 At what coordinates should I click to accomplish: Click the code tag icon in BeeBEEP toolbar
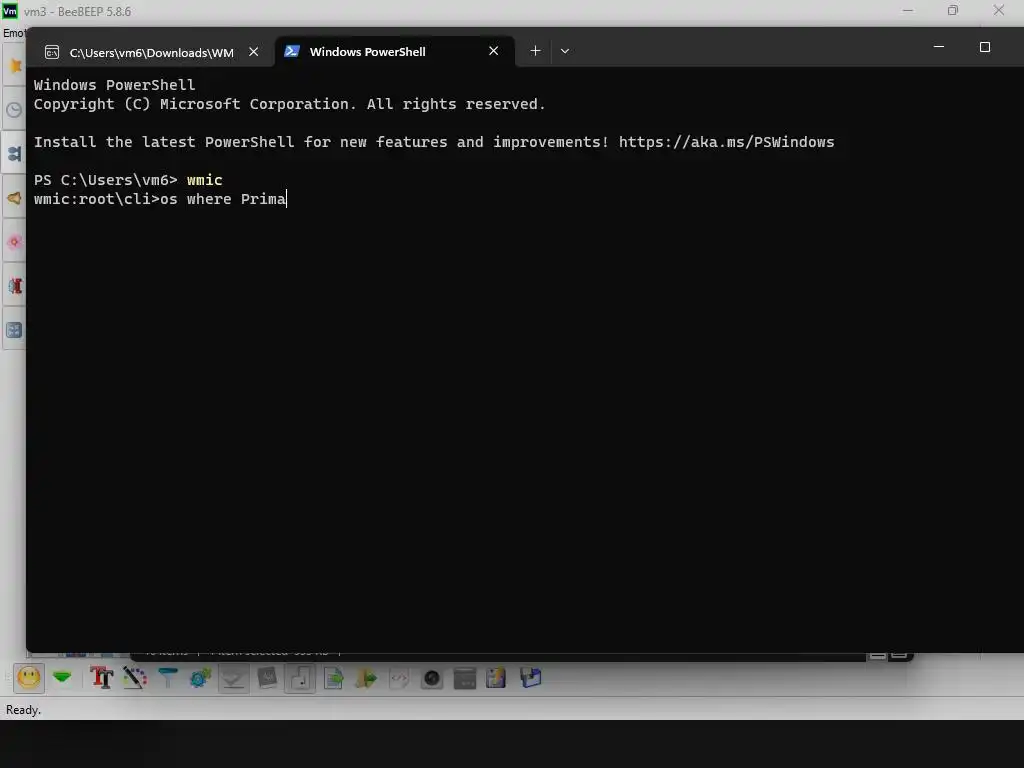[399, 679]
